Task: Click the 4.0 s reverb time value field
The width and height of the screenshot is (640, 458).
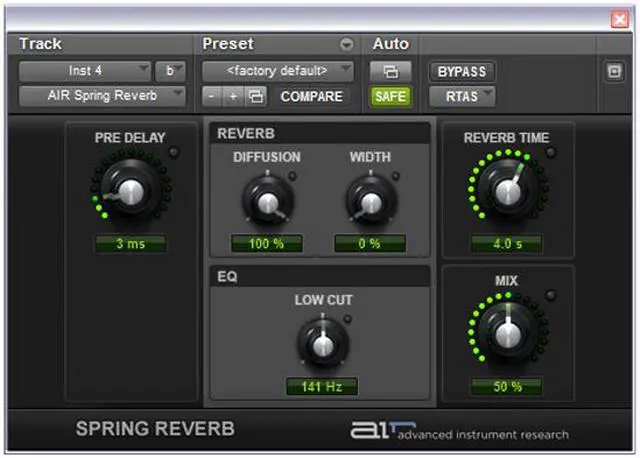Action: pos(507,244)
